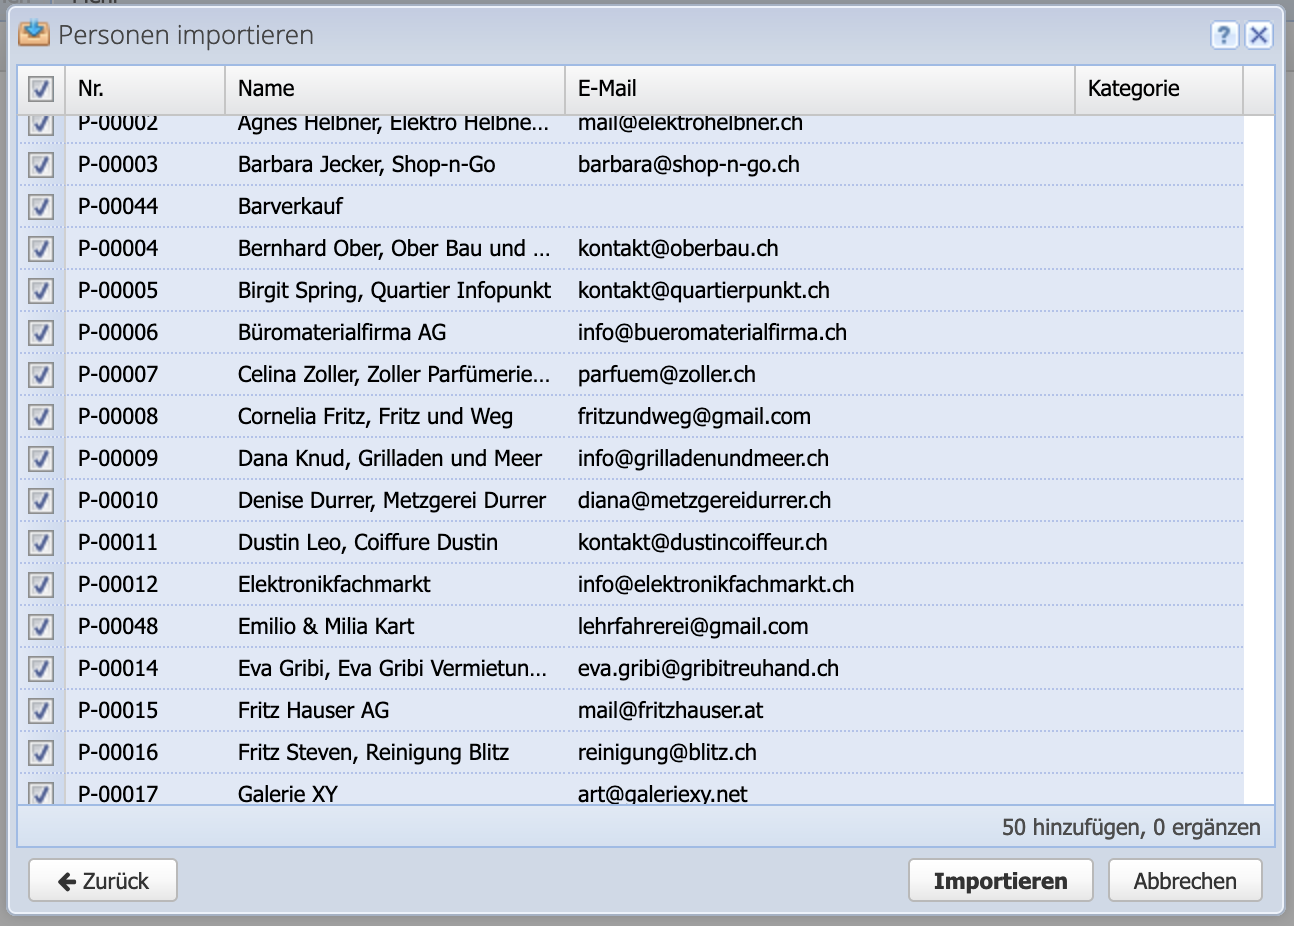The width and height of the screenshot is (1294, 926).
Task: Deselect the Elektronikfachmarkt checkbox
Action: point(40,584)
